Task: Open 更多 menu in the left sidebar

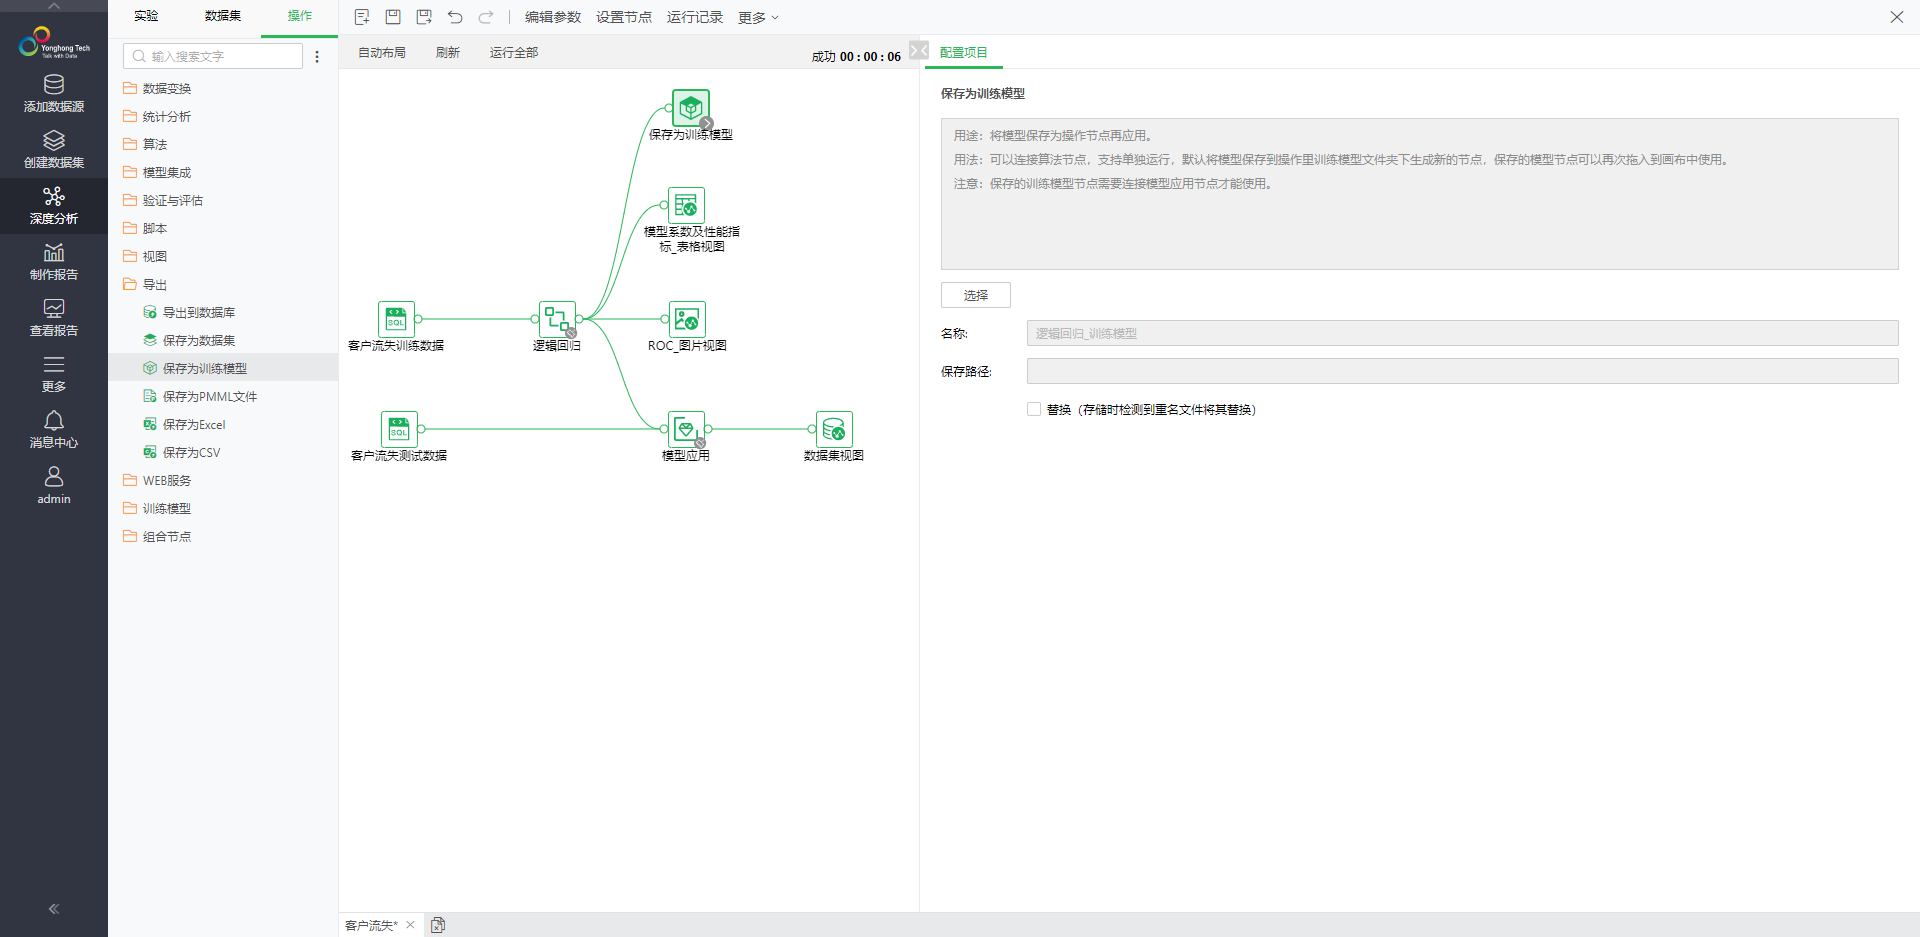Action: [54, 373]
